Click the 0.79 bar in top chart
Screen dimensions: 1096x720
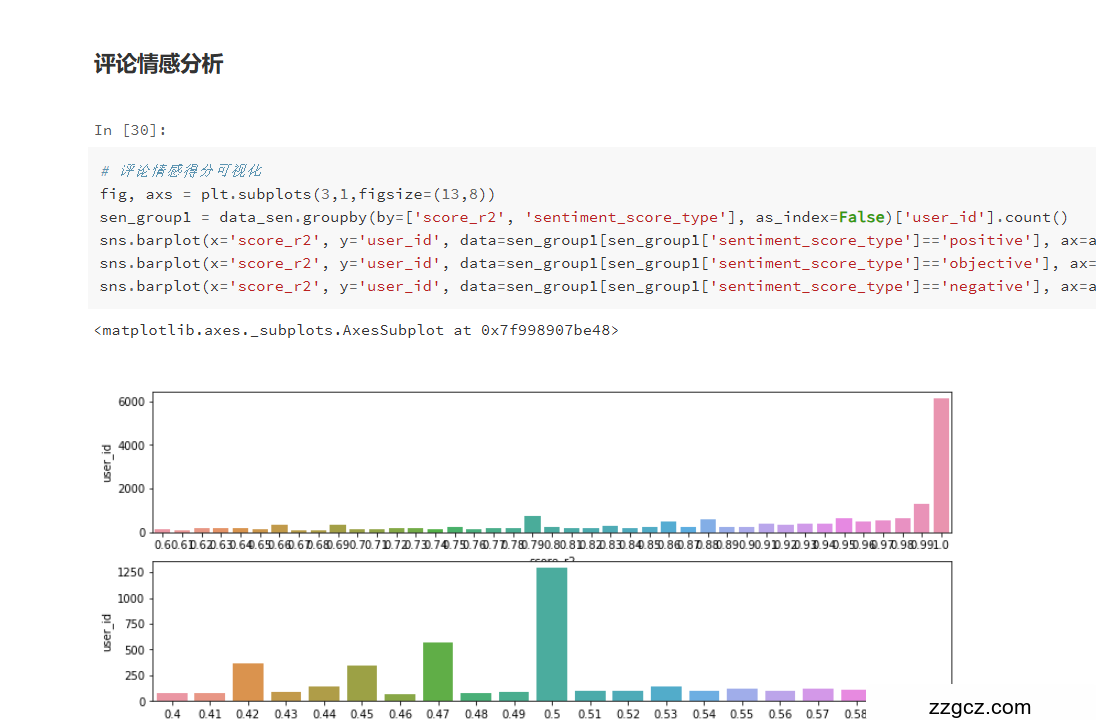(x=532, y=525)
